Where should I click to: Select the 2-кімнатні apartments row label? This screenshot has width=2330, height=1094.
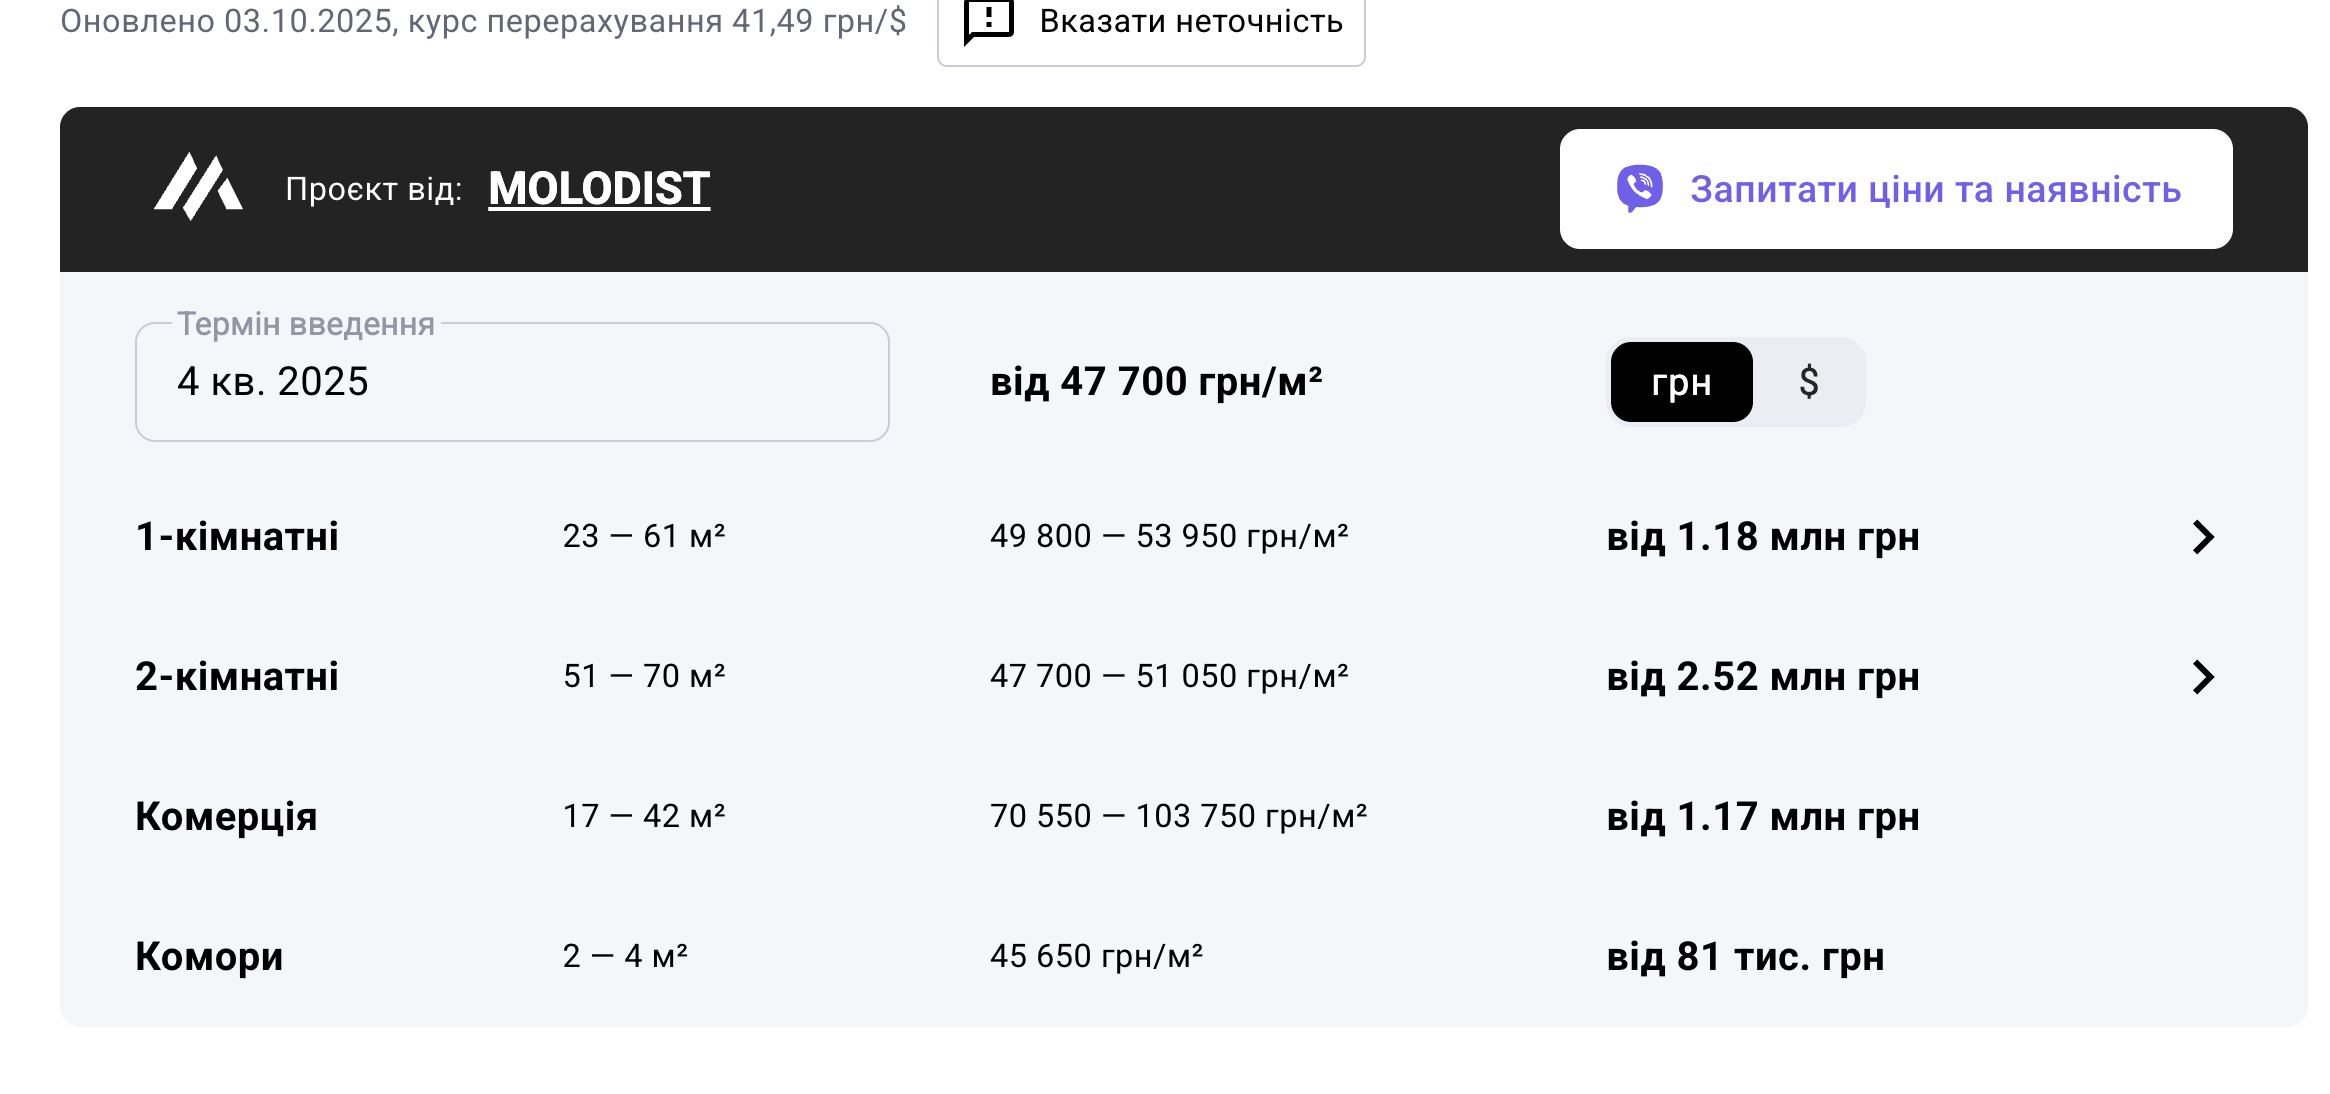point(237,677)
